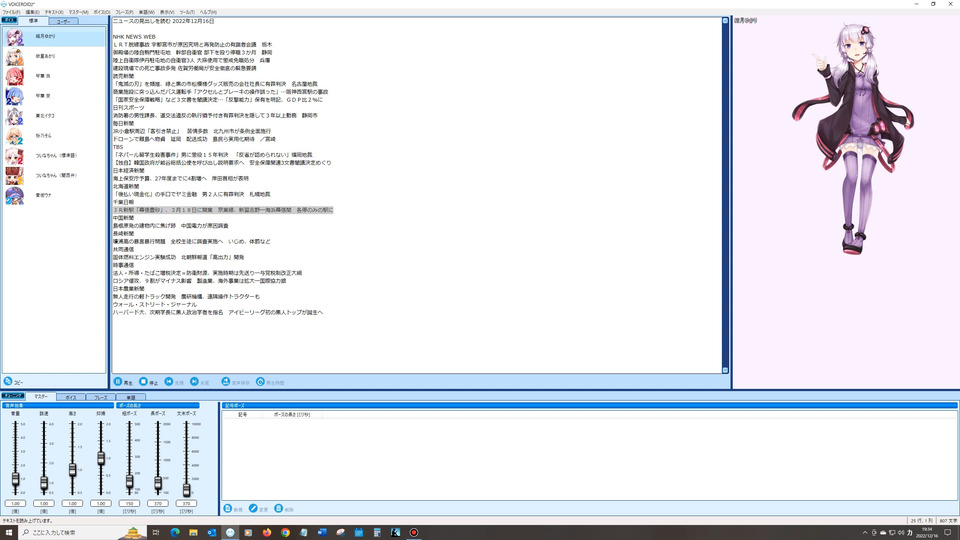Image resolution: width=960 pixels, height=540 pixels.
Task: Click the 削除 delete pause symbol icon
Action: coord(279,509)
